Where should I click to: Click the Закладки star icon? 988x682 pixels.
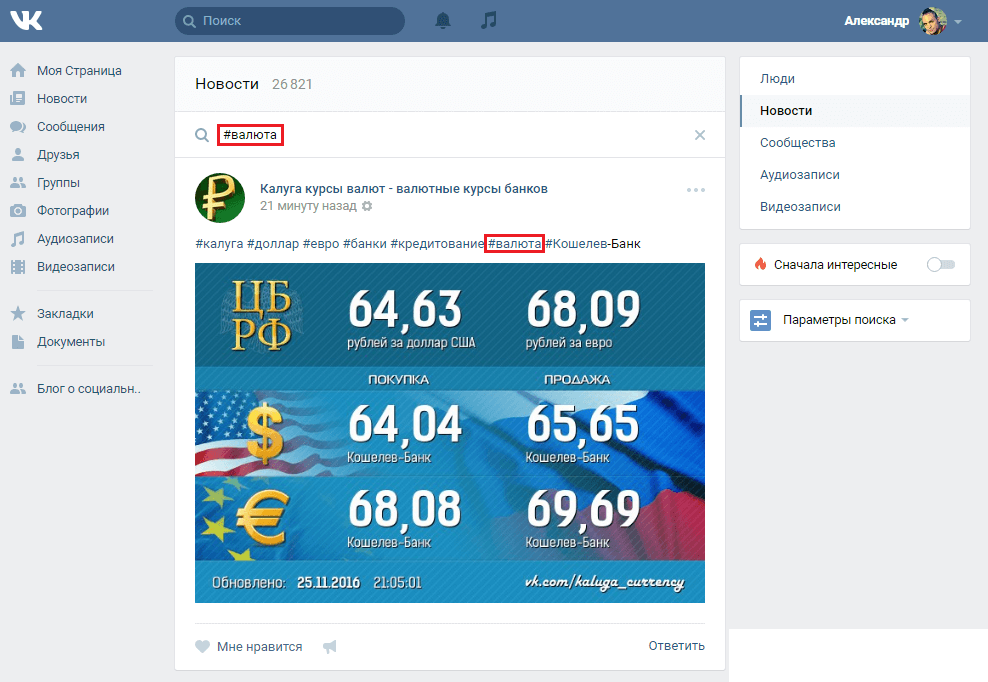coord(18,313)
